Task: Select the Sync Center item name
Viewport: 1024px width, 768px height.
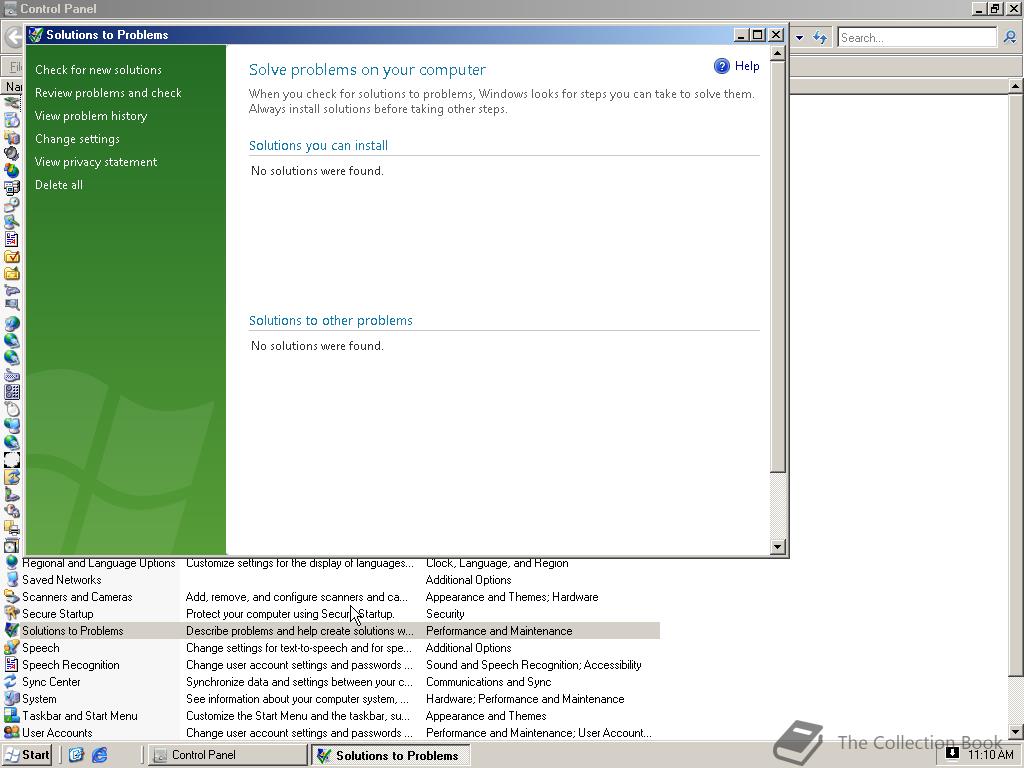Action: [x=51, y=681]
